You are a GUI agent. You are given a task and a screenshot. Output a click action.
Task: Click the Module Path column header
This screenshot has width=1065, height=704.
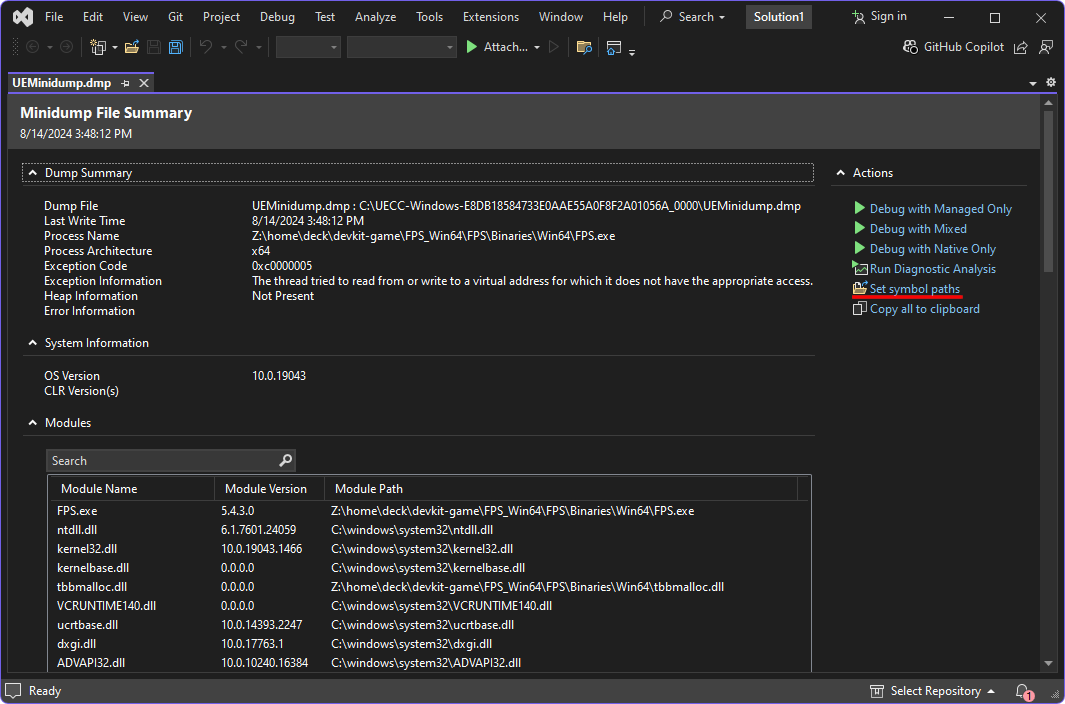(x=561, y=489)
